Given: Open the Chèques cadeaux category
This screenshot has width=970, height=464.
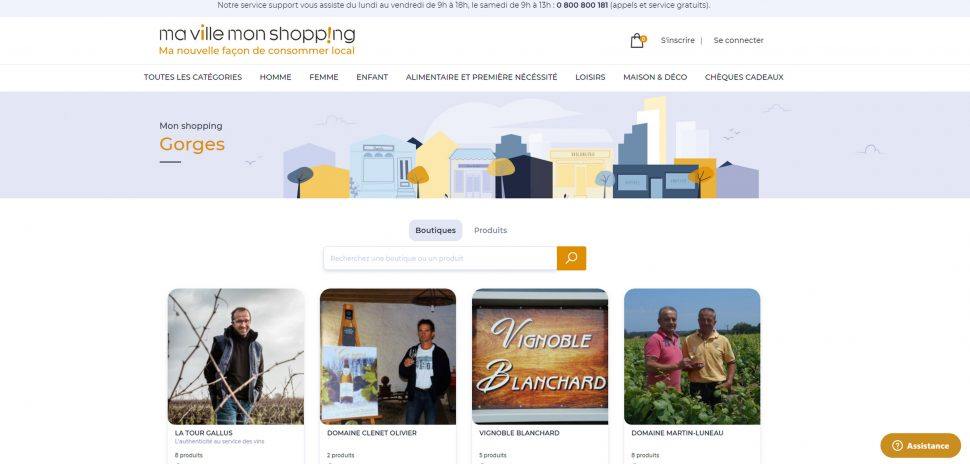Looking at the screenshot, I should (744, 77).
